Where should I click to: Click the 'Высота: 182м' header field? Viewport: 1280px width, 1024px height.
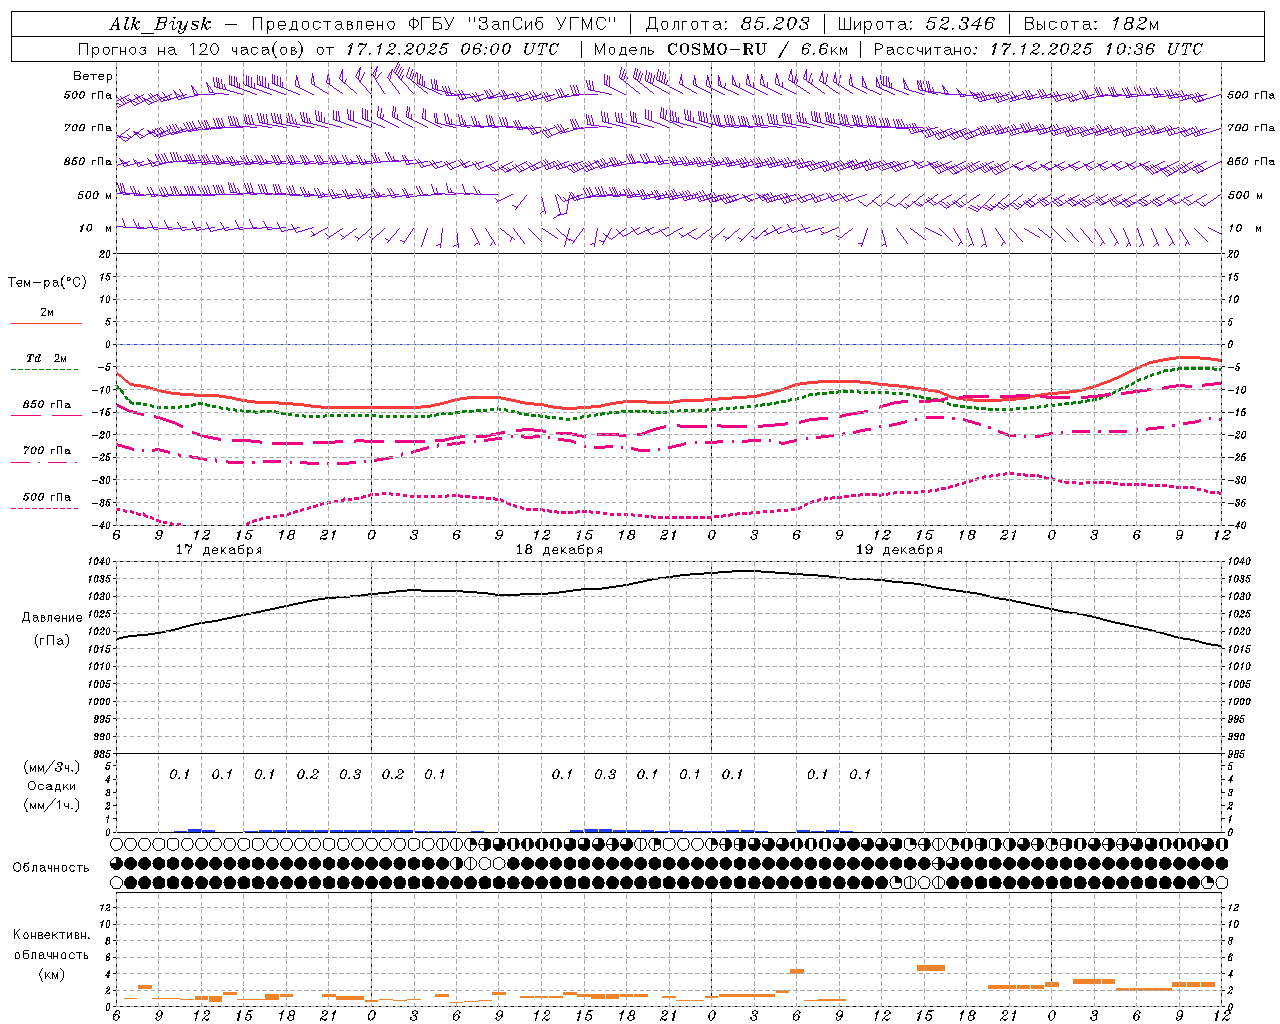pos(1091,24)
